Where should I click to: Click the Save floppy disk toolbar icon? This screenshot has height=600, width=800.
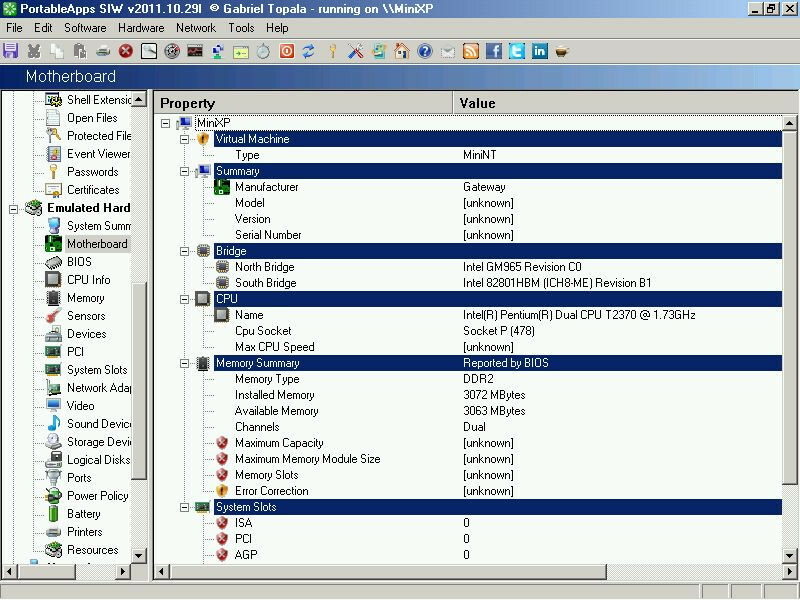(11, 51)
